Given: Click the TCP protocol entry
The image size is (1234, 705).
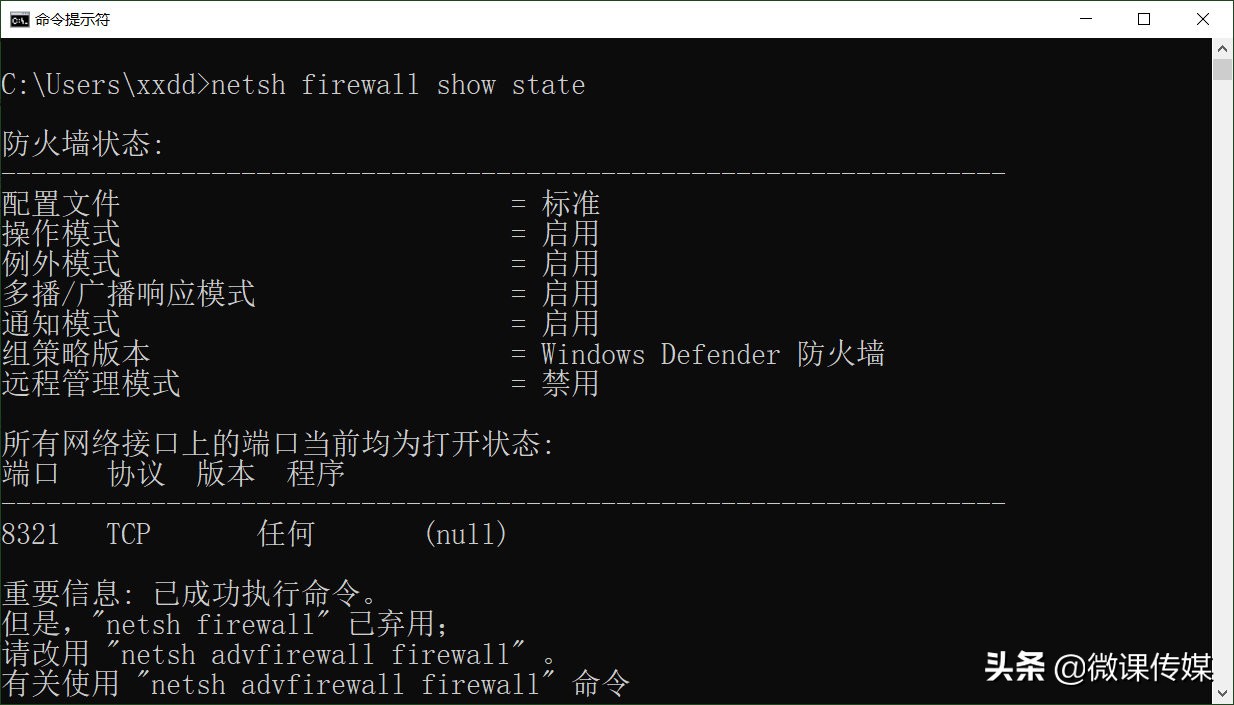Looking at the screenshot, I should click(x=128, y=535).
